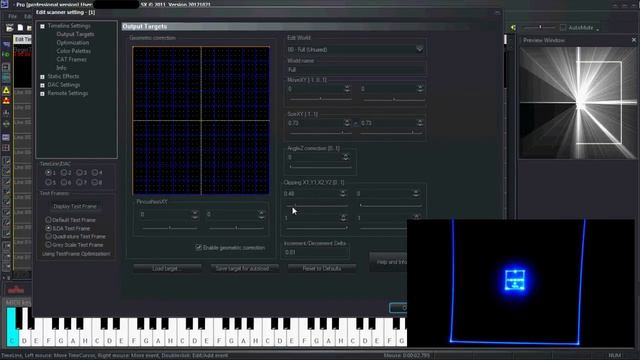Expand the DAC Settings tree node
The height and width of the screenshot is (360, 640).
click(42, 85)
